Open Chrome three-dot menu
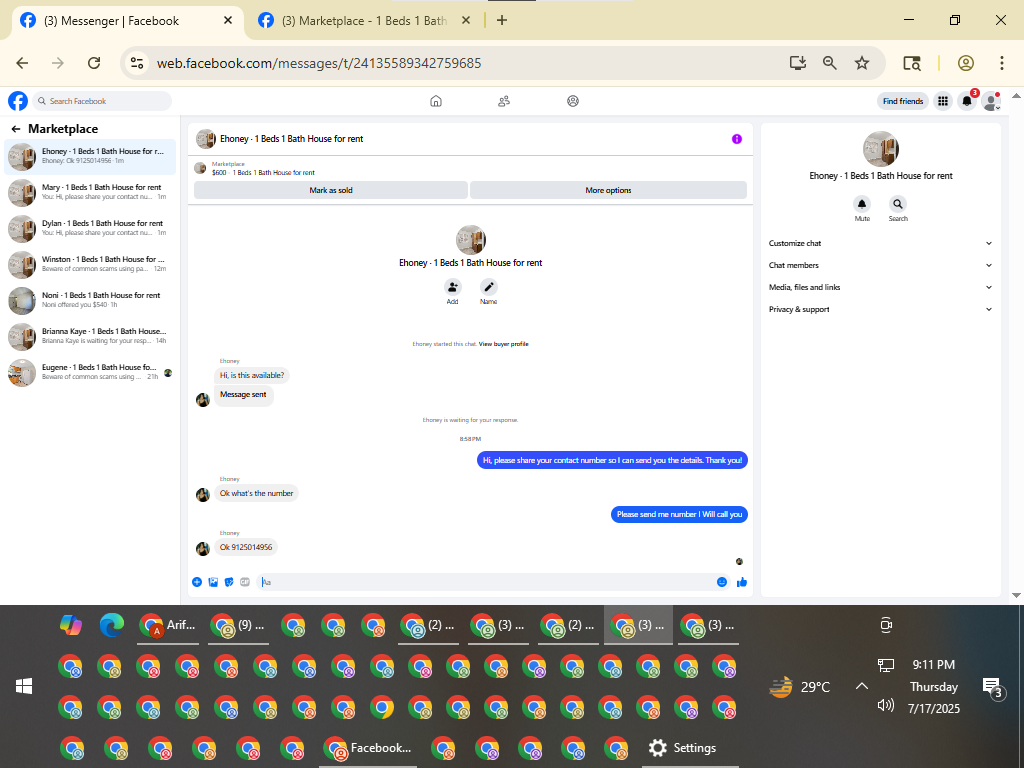Image resolution: width=1024 pixels, height=768 pixels. (x=1002, y=63)
